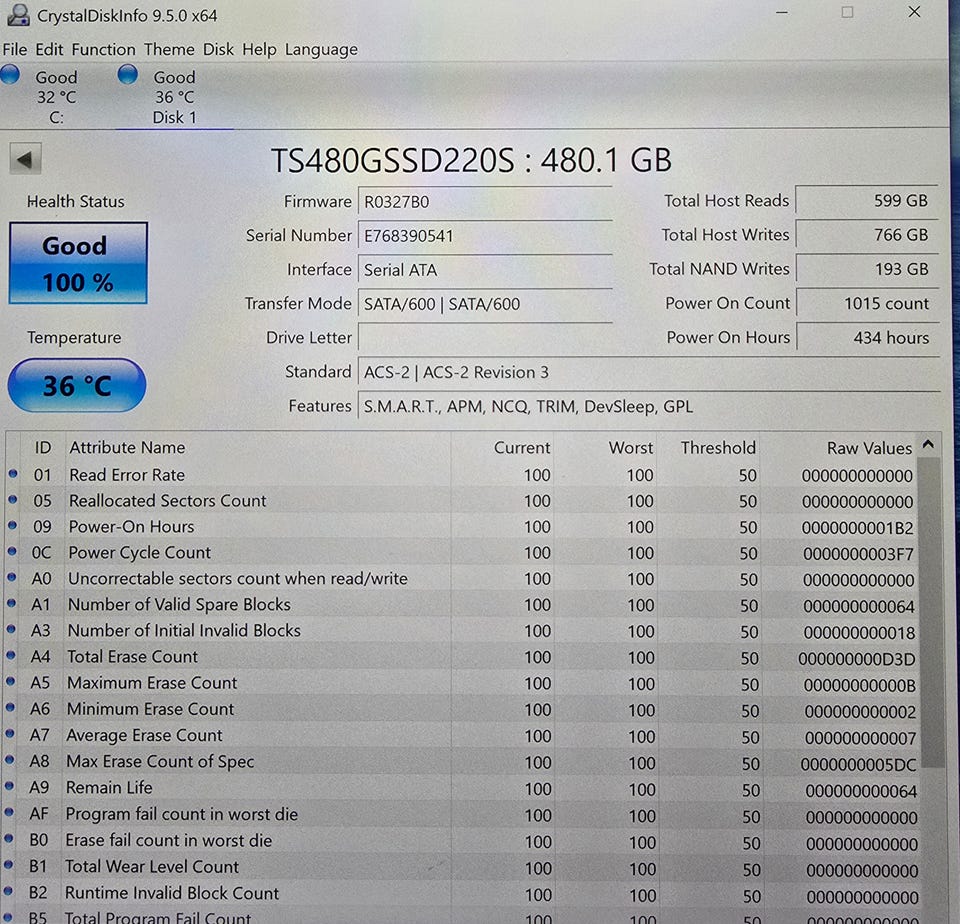Screen dimensions: 960x924
Task: Click the attribute list scrollbar thumb
Action: pos(932,612)
